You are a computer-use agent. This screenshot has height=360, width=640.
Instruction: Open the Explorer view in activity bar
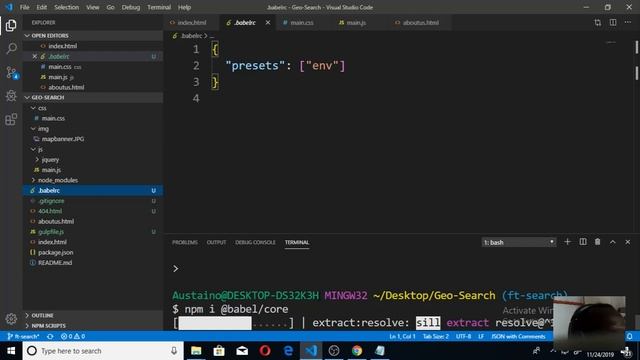pyautogui.click(x=11, y=26)
